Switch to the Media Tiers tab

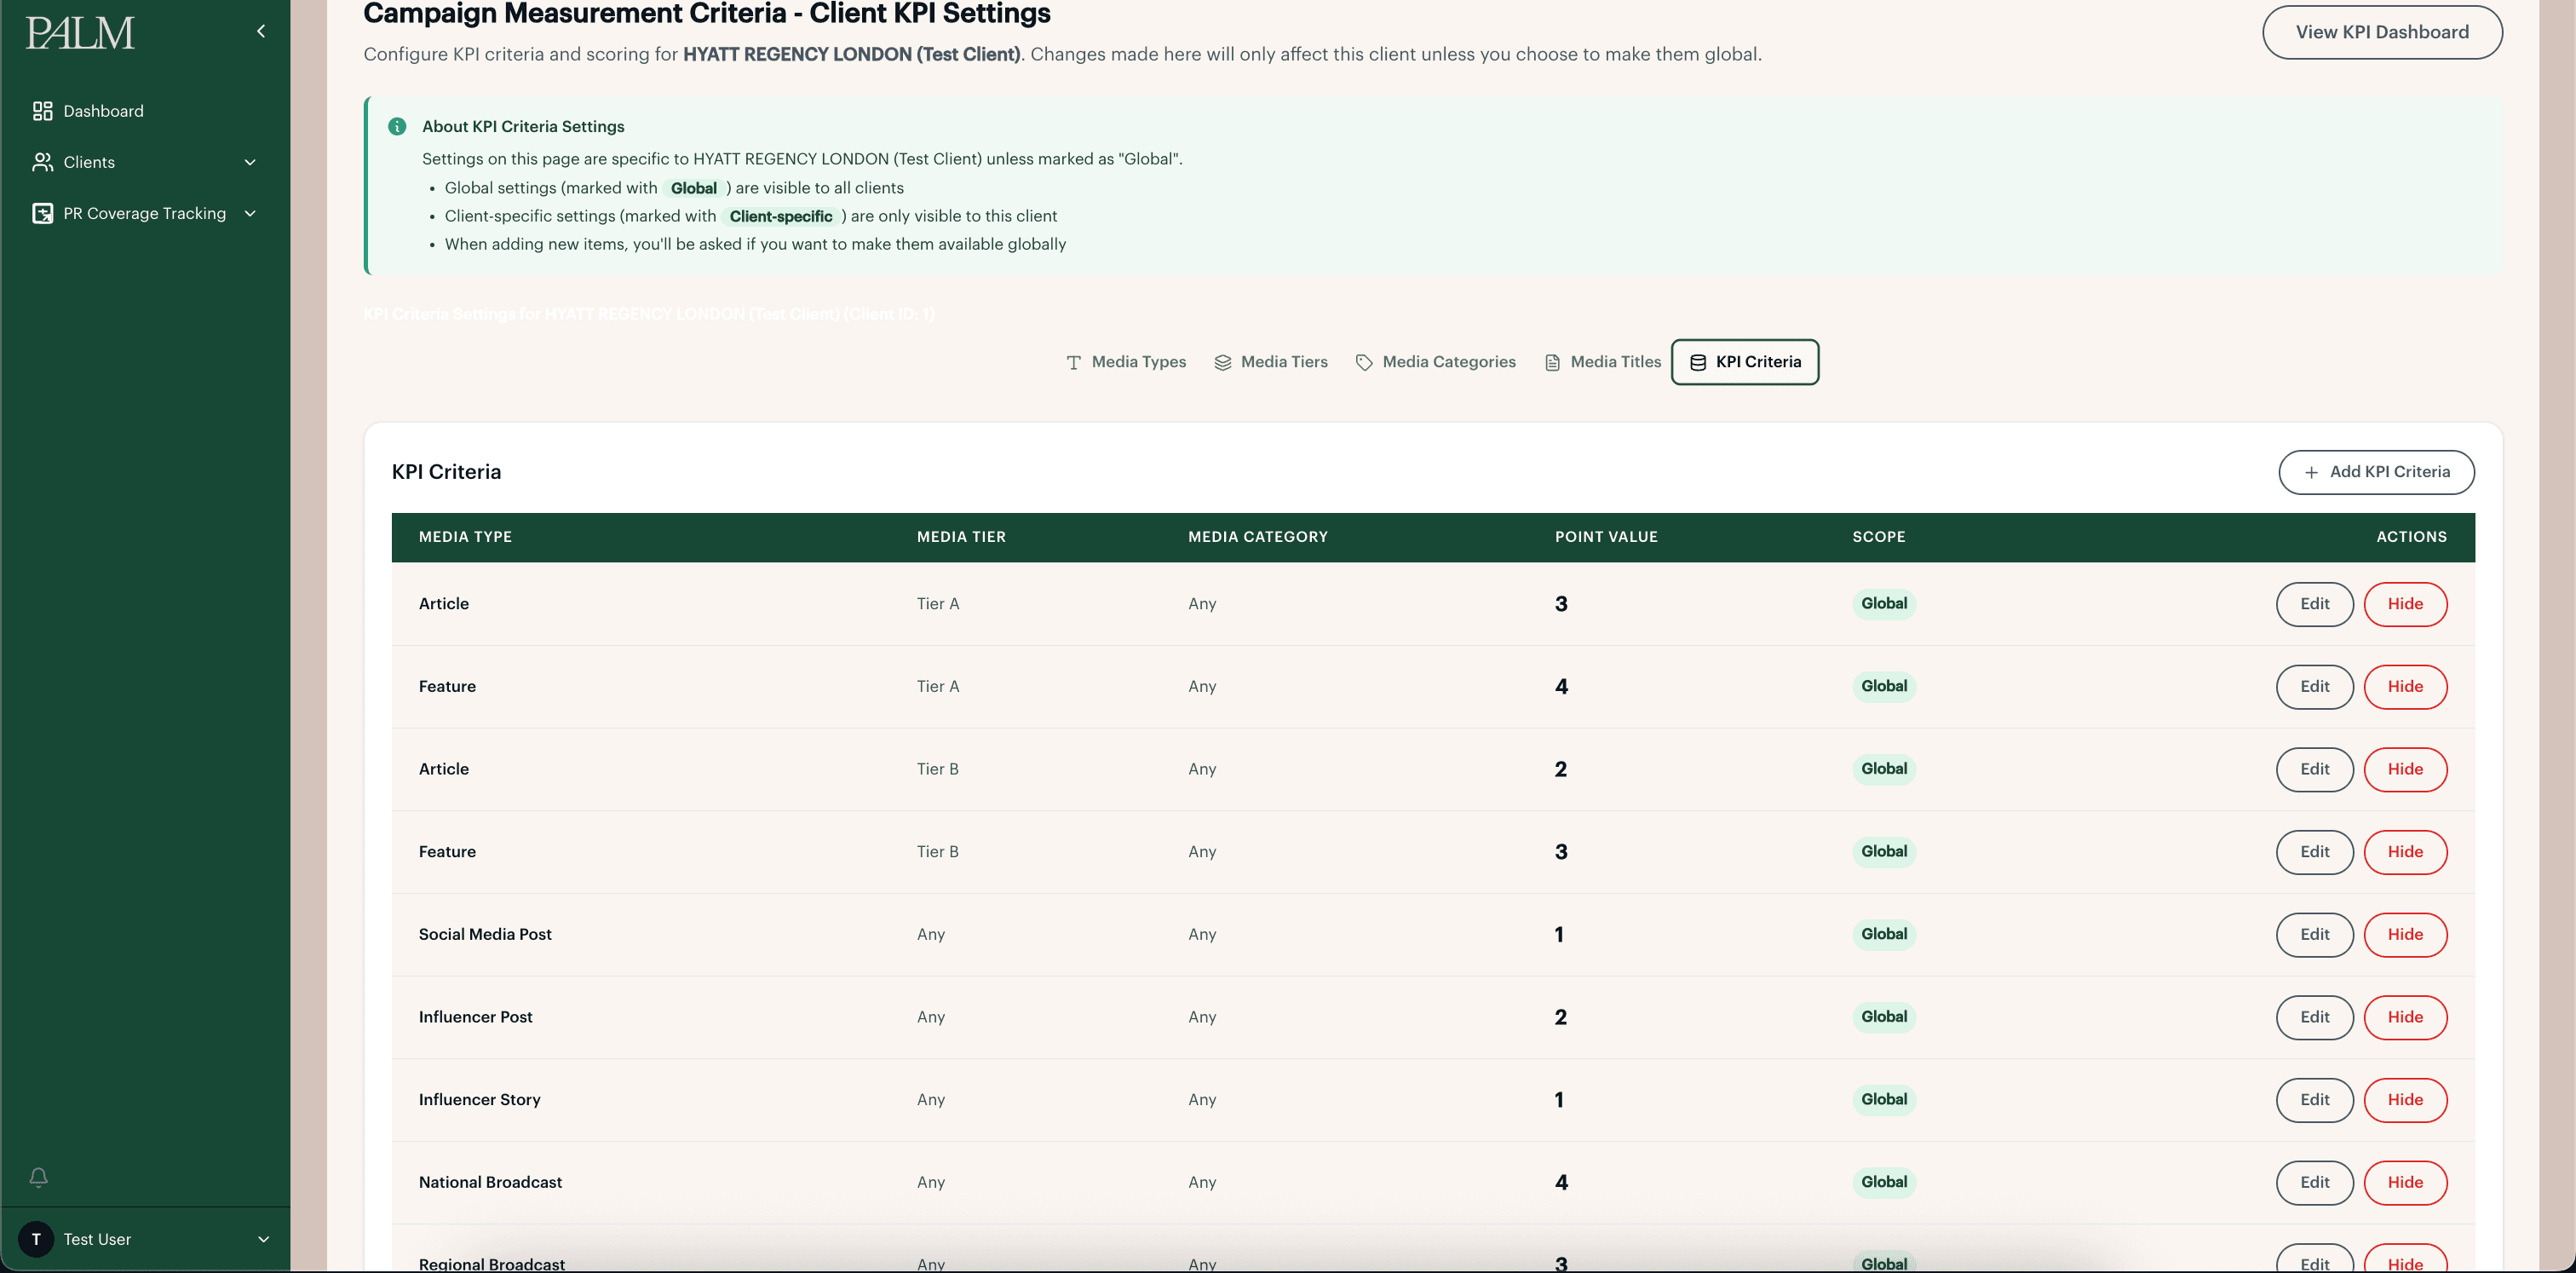click(1270, 362)
